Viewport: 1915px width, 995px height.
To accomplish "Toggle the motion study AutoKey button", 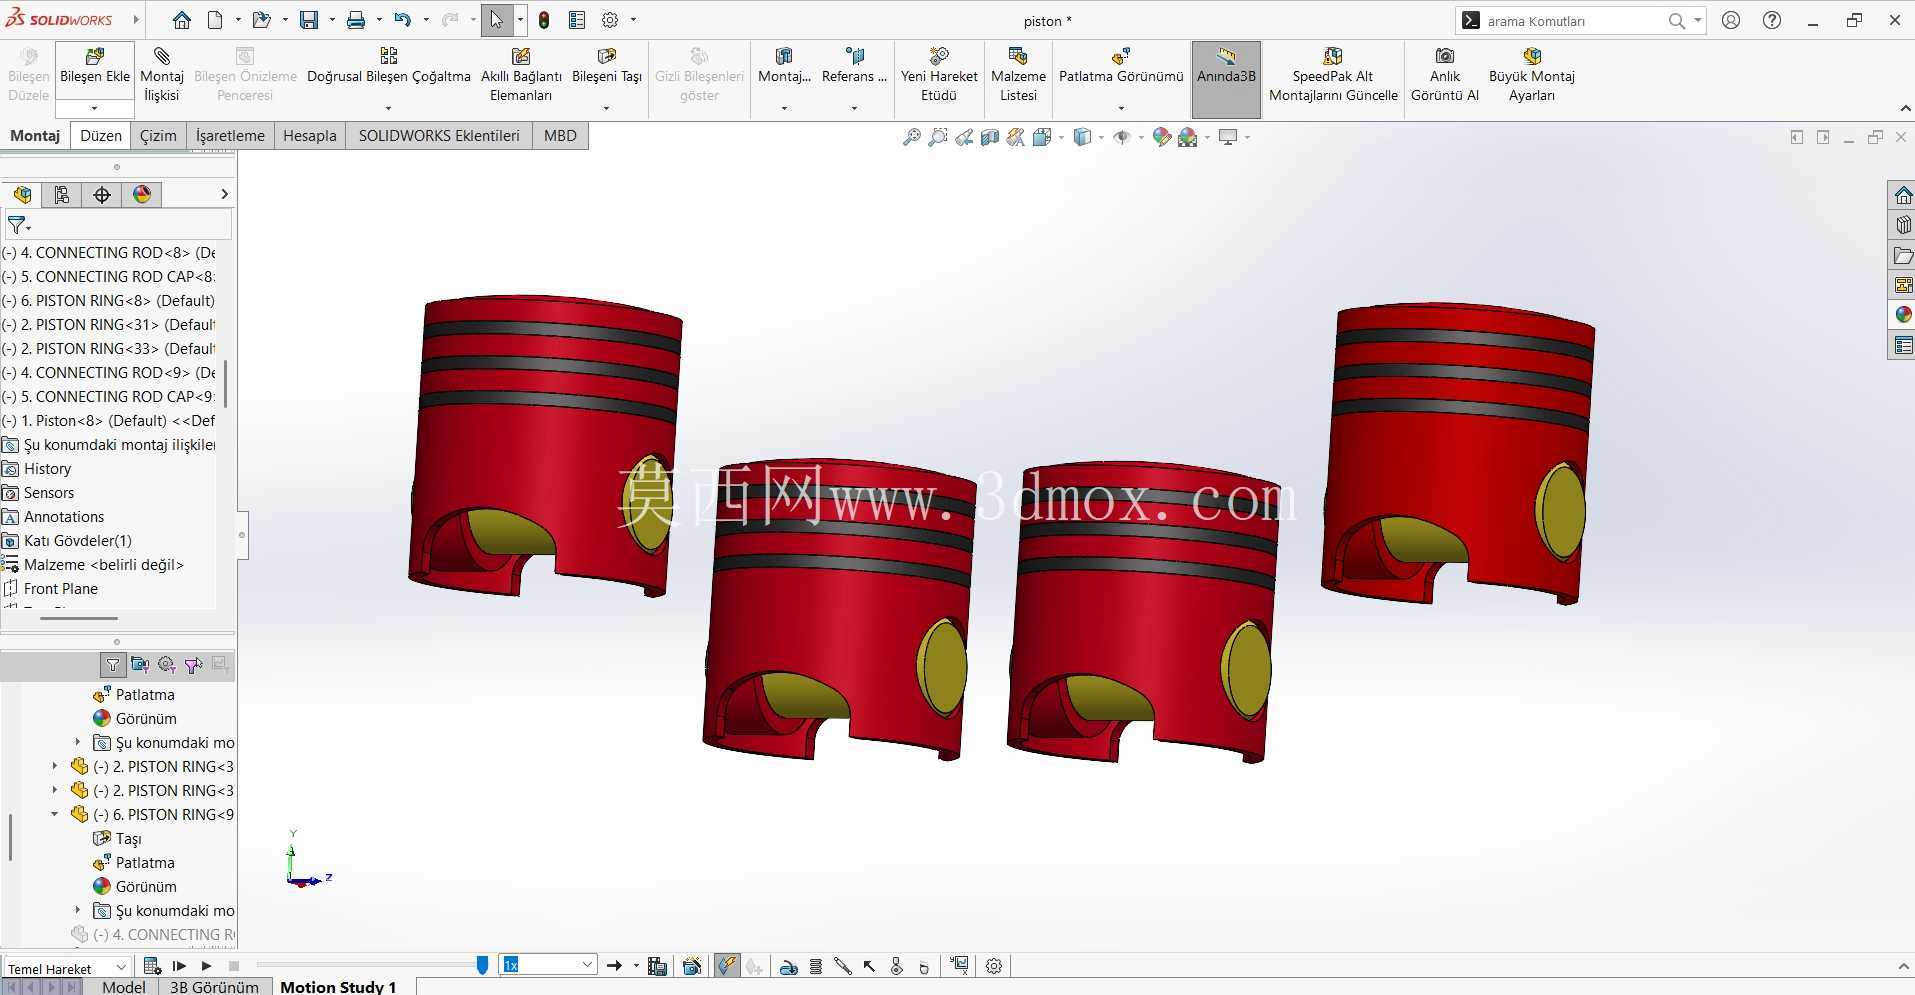I will (727, 966).
